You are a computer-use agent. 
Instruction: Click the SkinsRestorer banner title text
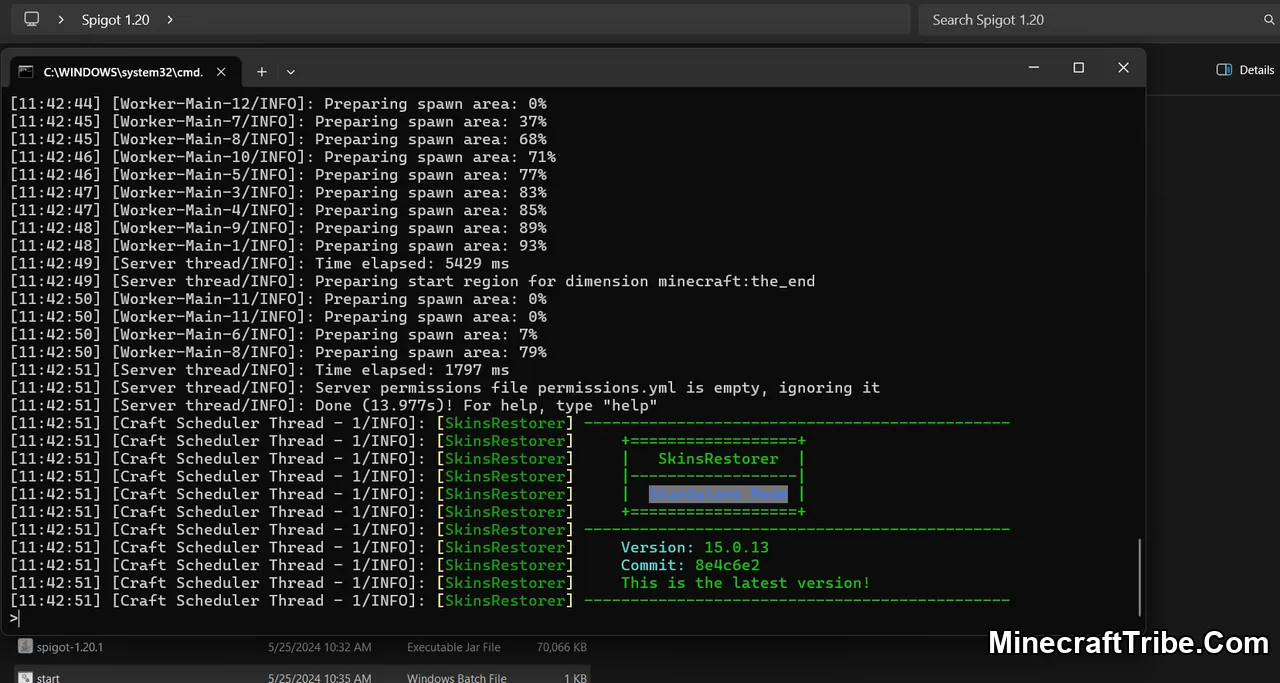click(718, 459)
